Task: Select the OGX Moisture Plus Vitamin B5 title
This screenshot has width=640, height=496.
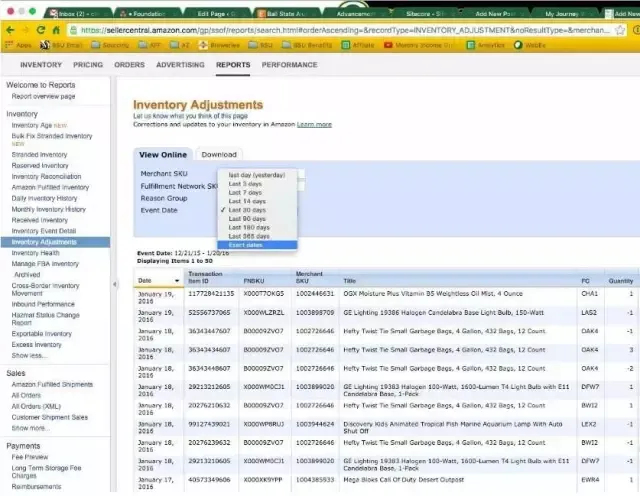Action: tap(433, 294)
